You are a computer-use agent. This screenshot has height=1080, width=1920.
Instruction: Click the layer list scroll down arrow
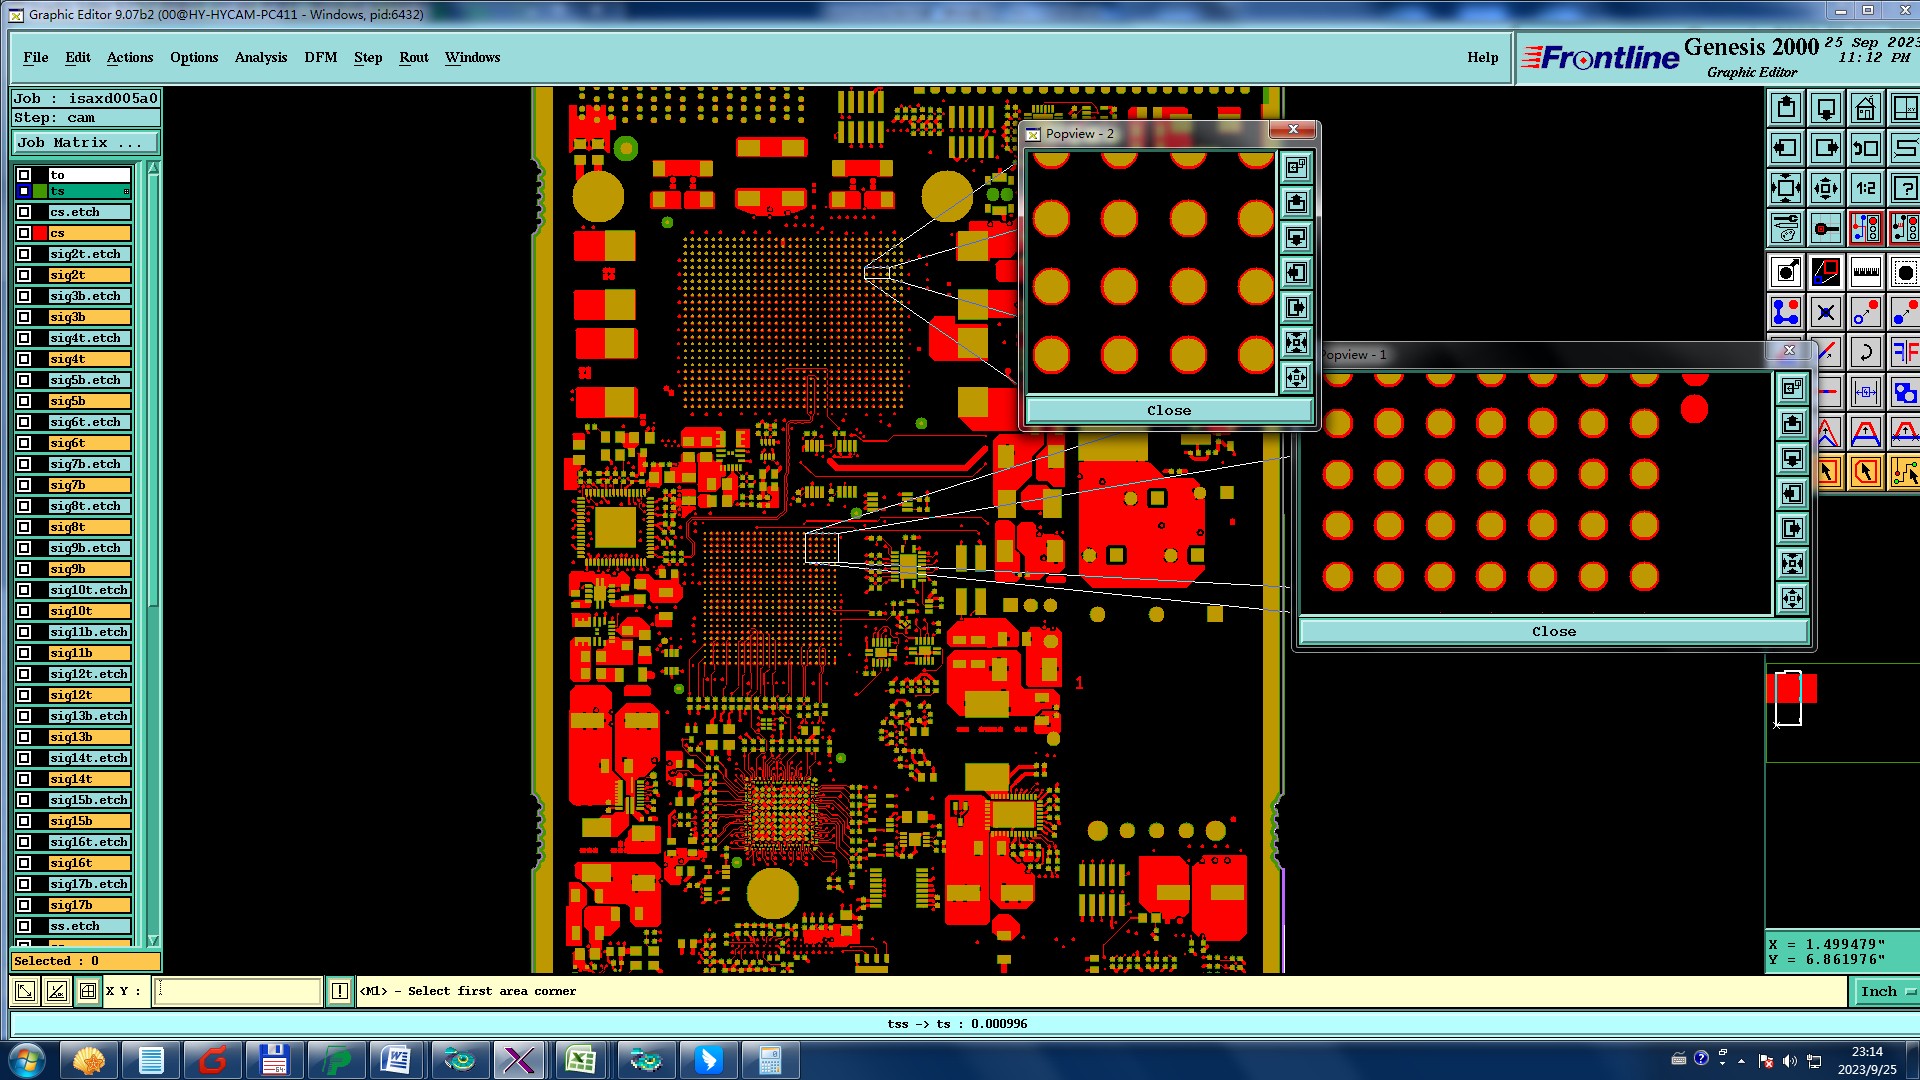point(153,940)
